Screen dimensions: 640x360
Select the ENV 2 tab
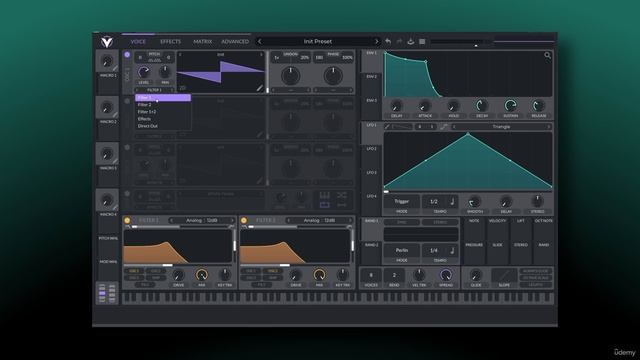(371, 85)
